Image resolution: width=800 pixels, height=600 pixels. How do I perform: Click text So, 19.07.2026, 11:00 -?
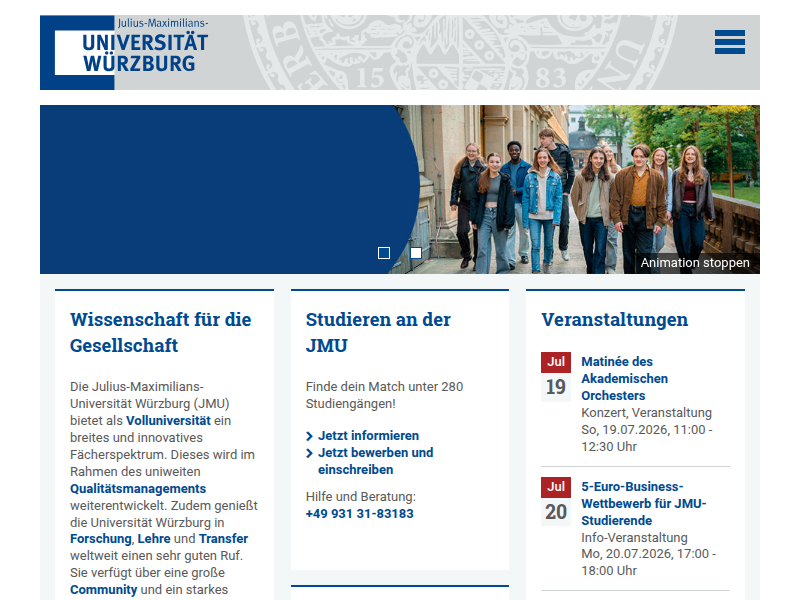pos(647,430)
